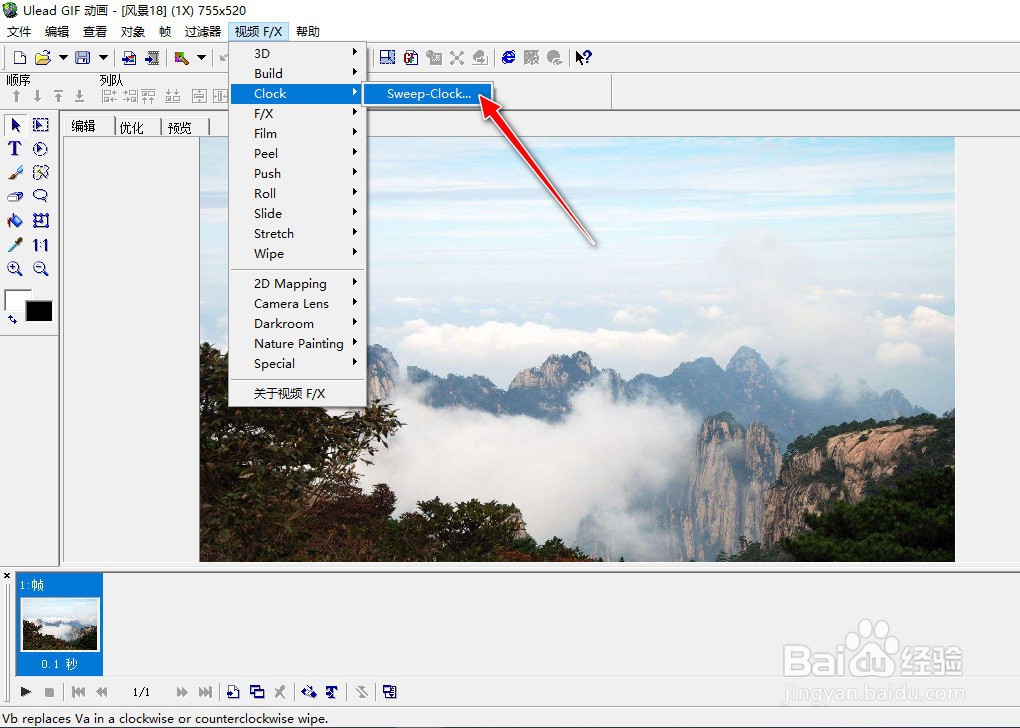
Task: Open an existing file with the folder icon
Action: coord(43,58)
